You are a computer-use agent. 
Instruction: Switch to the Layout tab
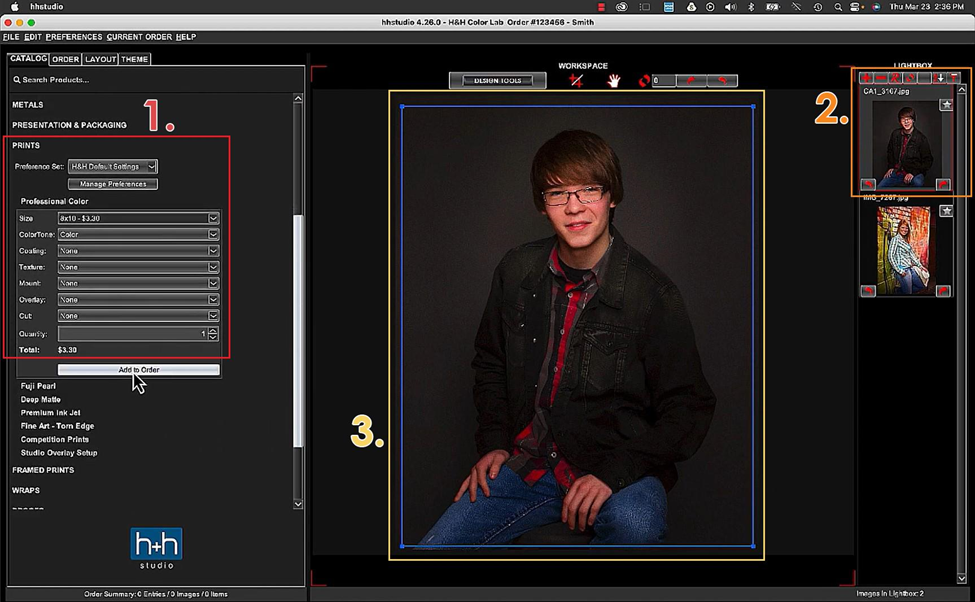(x=100, y=59)
